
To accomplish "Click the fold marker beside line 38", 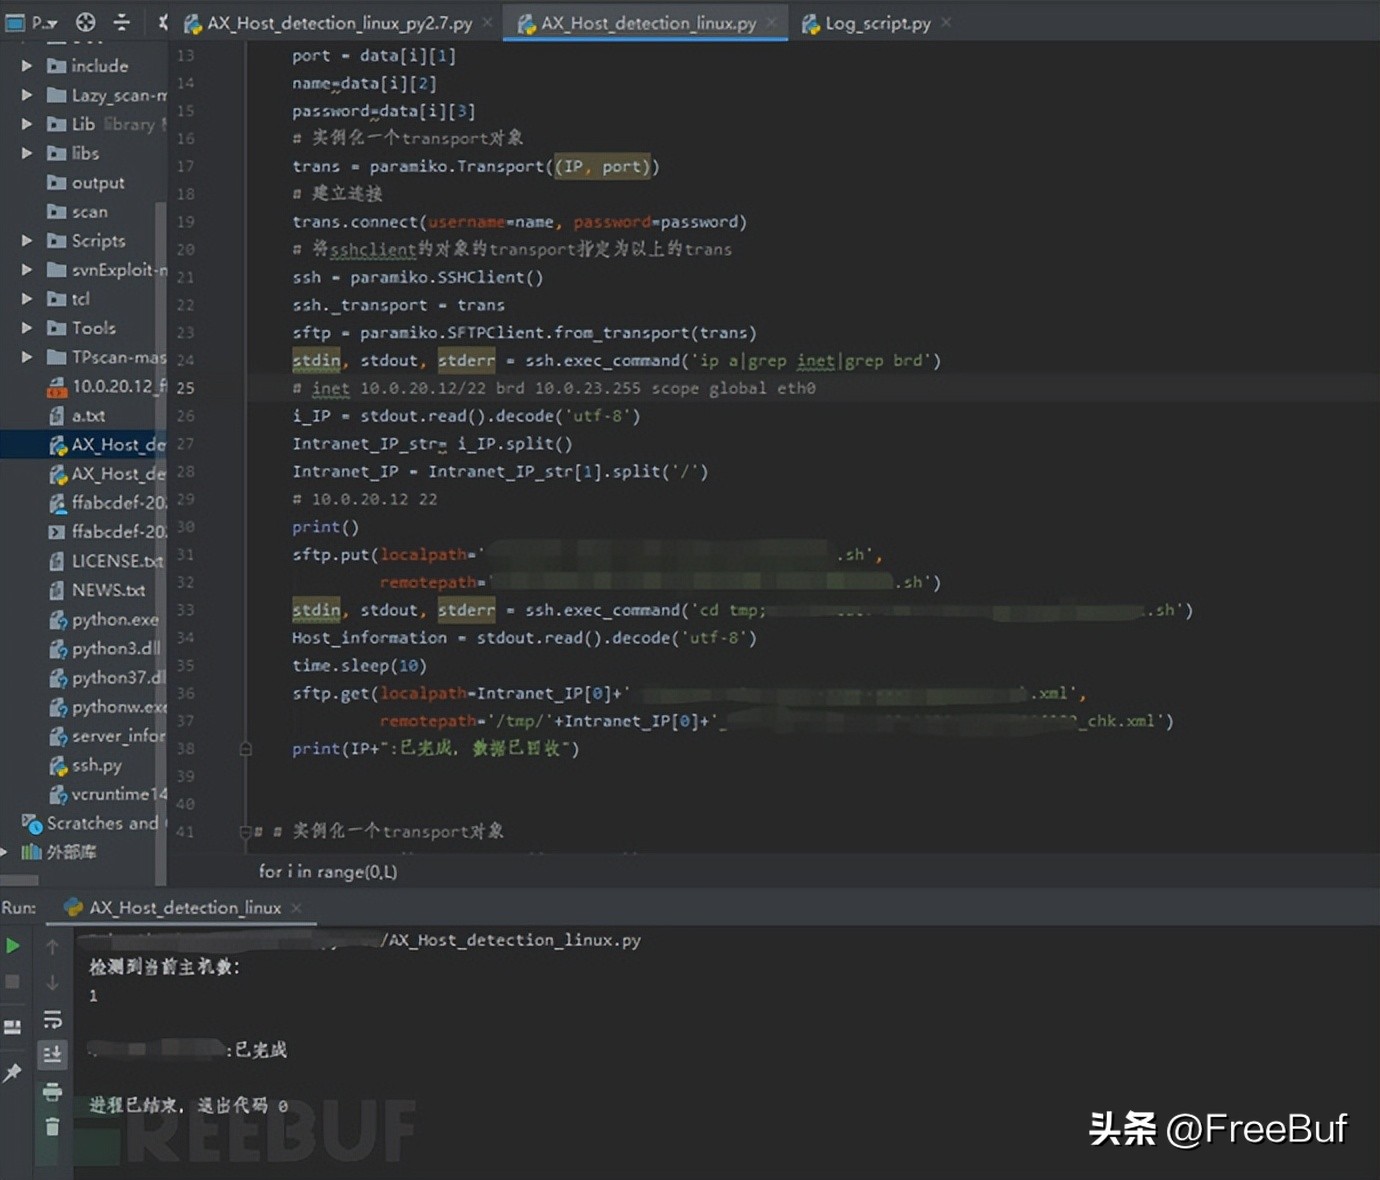I will (246, 749).
